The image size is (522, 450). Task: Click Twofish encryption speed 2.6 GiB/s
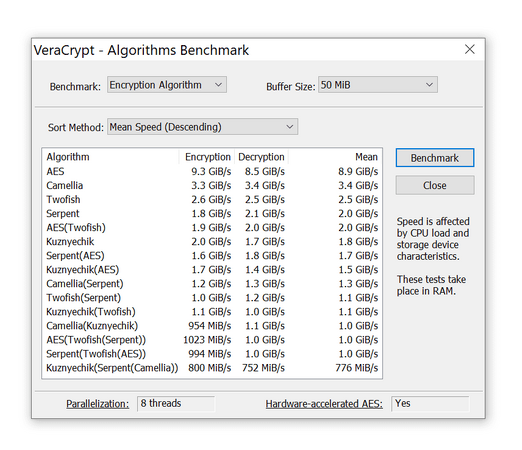211,199
